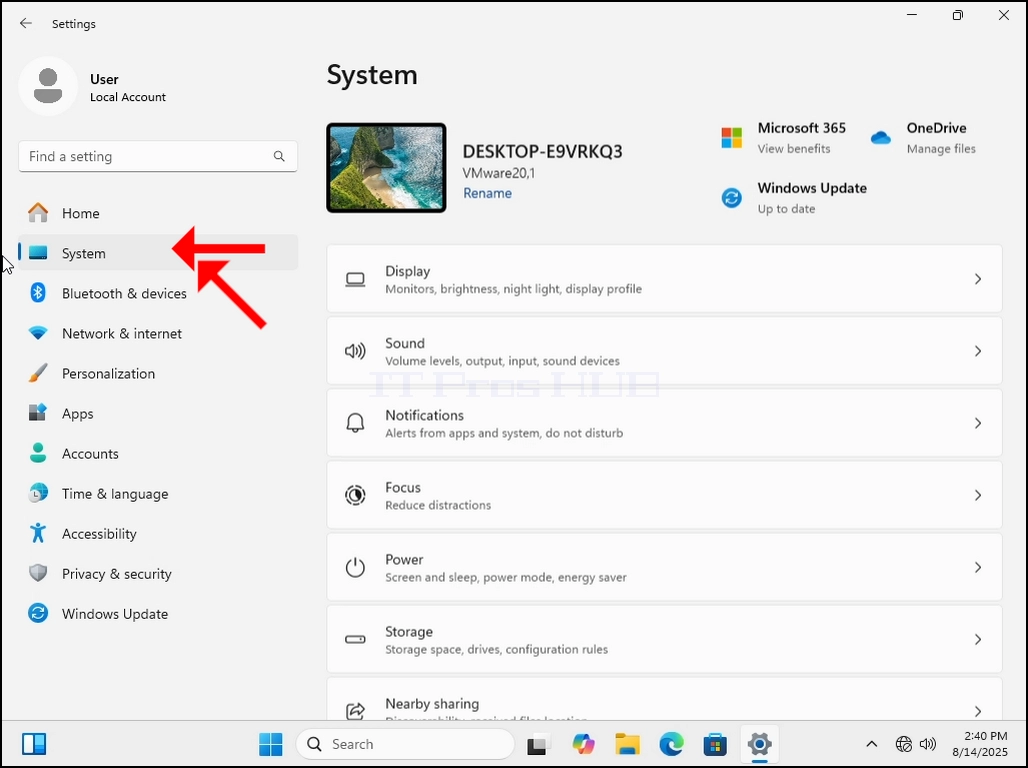The width and height of the screenshot is (1028, 768).
Task: Click the Network wifi icon in the sidebar
Action: (x=38, y=333)
